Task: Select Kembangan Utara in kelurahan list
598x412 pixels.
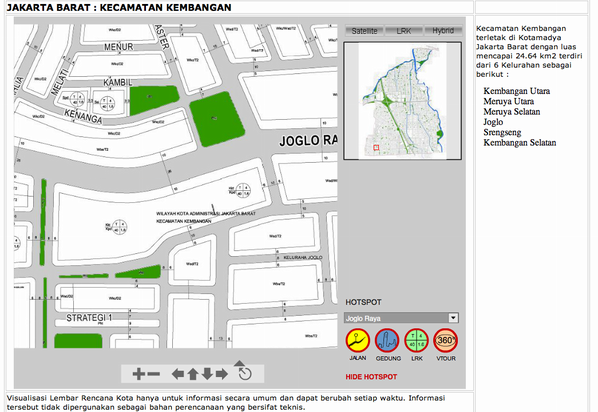Action: click(516, 91)
